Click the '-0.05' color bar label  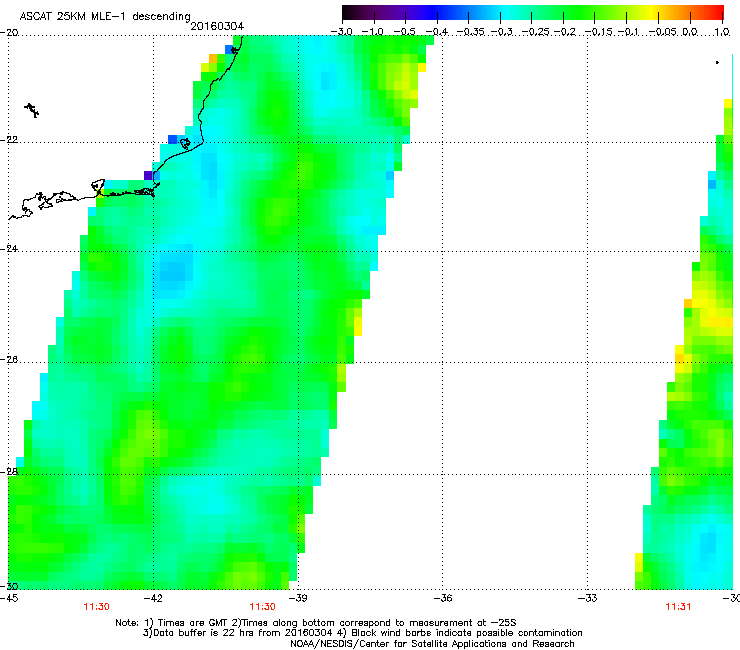tap(663, 32)
